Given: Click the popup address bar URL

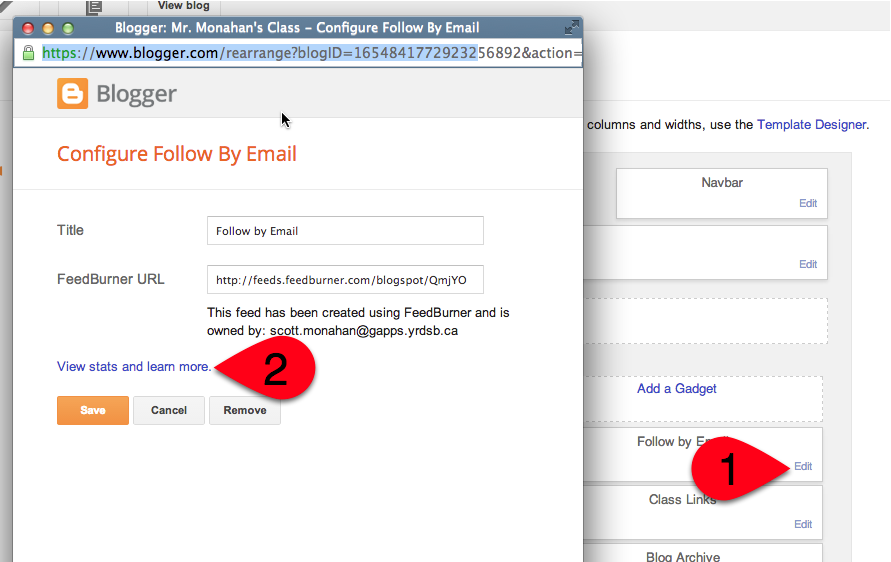Looking at the screenshot, I should click(311, 53).
